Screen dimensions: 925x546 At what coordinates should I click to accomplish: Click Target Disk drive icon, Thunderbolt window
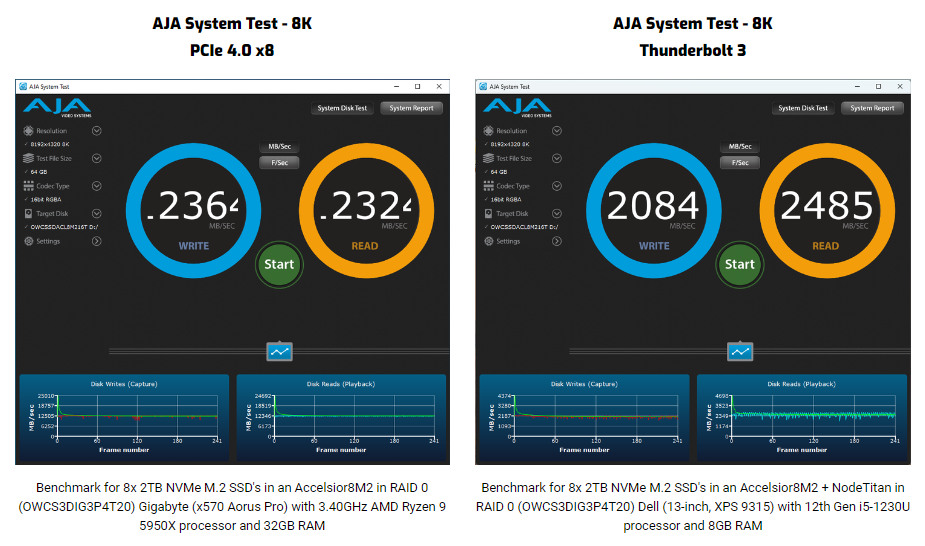point(488,213)
